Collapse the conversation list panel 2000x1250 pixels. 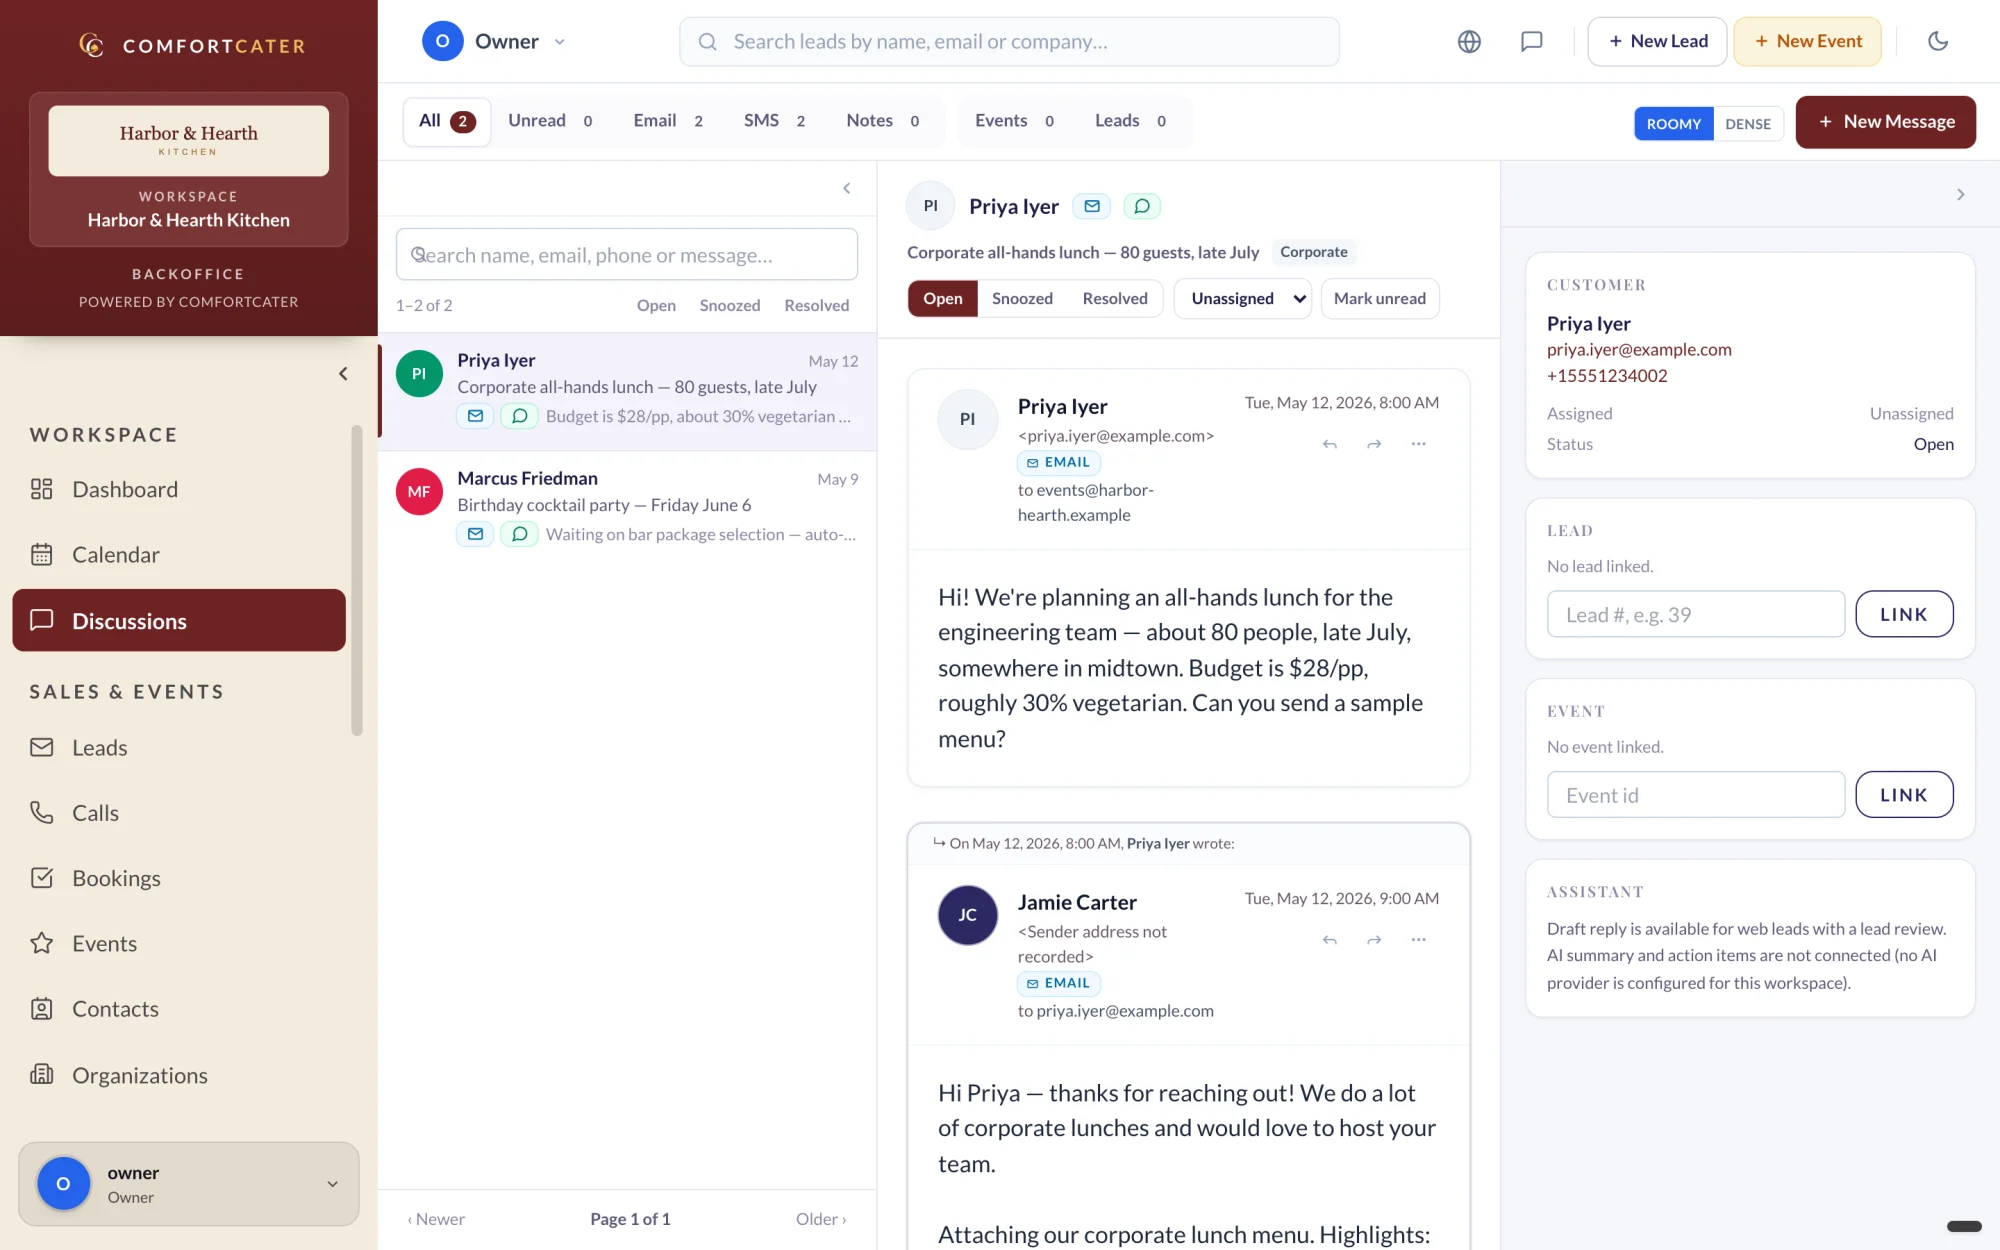[846, 188]
